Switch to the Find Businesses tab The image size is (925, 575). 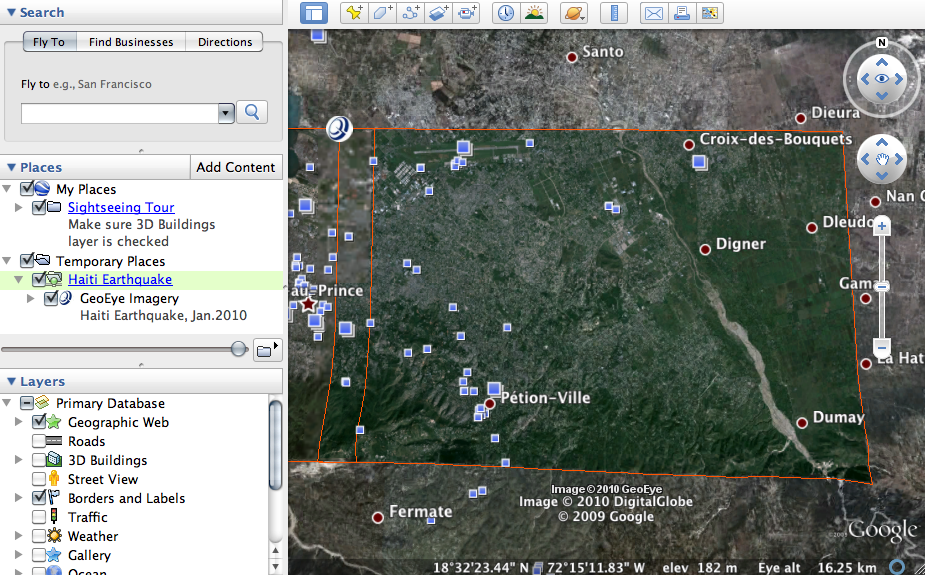(x=130, y=42)
